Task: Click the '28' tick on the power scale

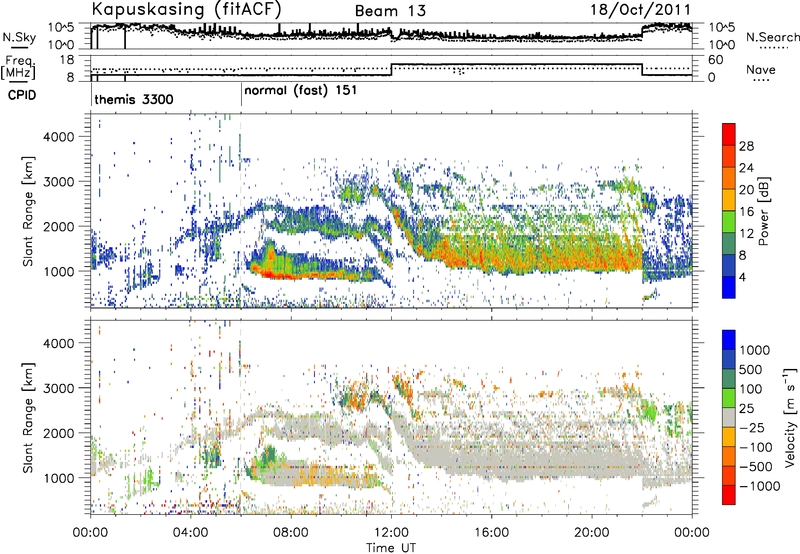Action: click(746, 146)
